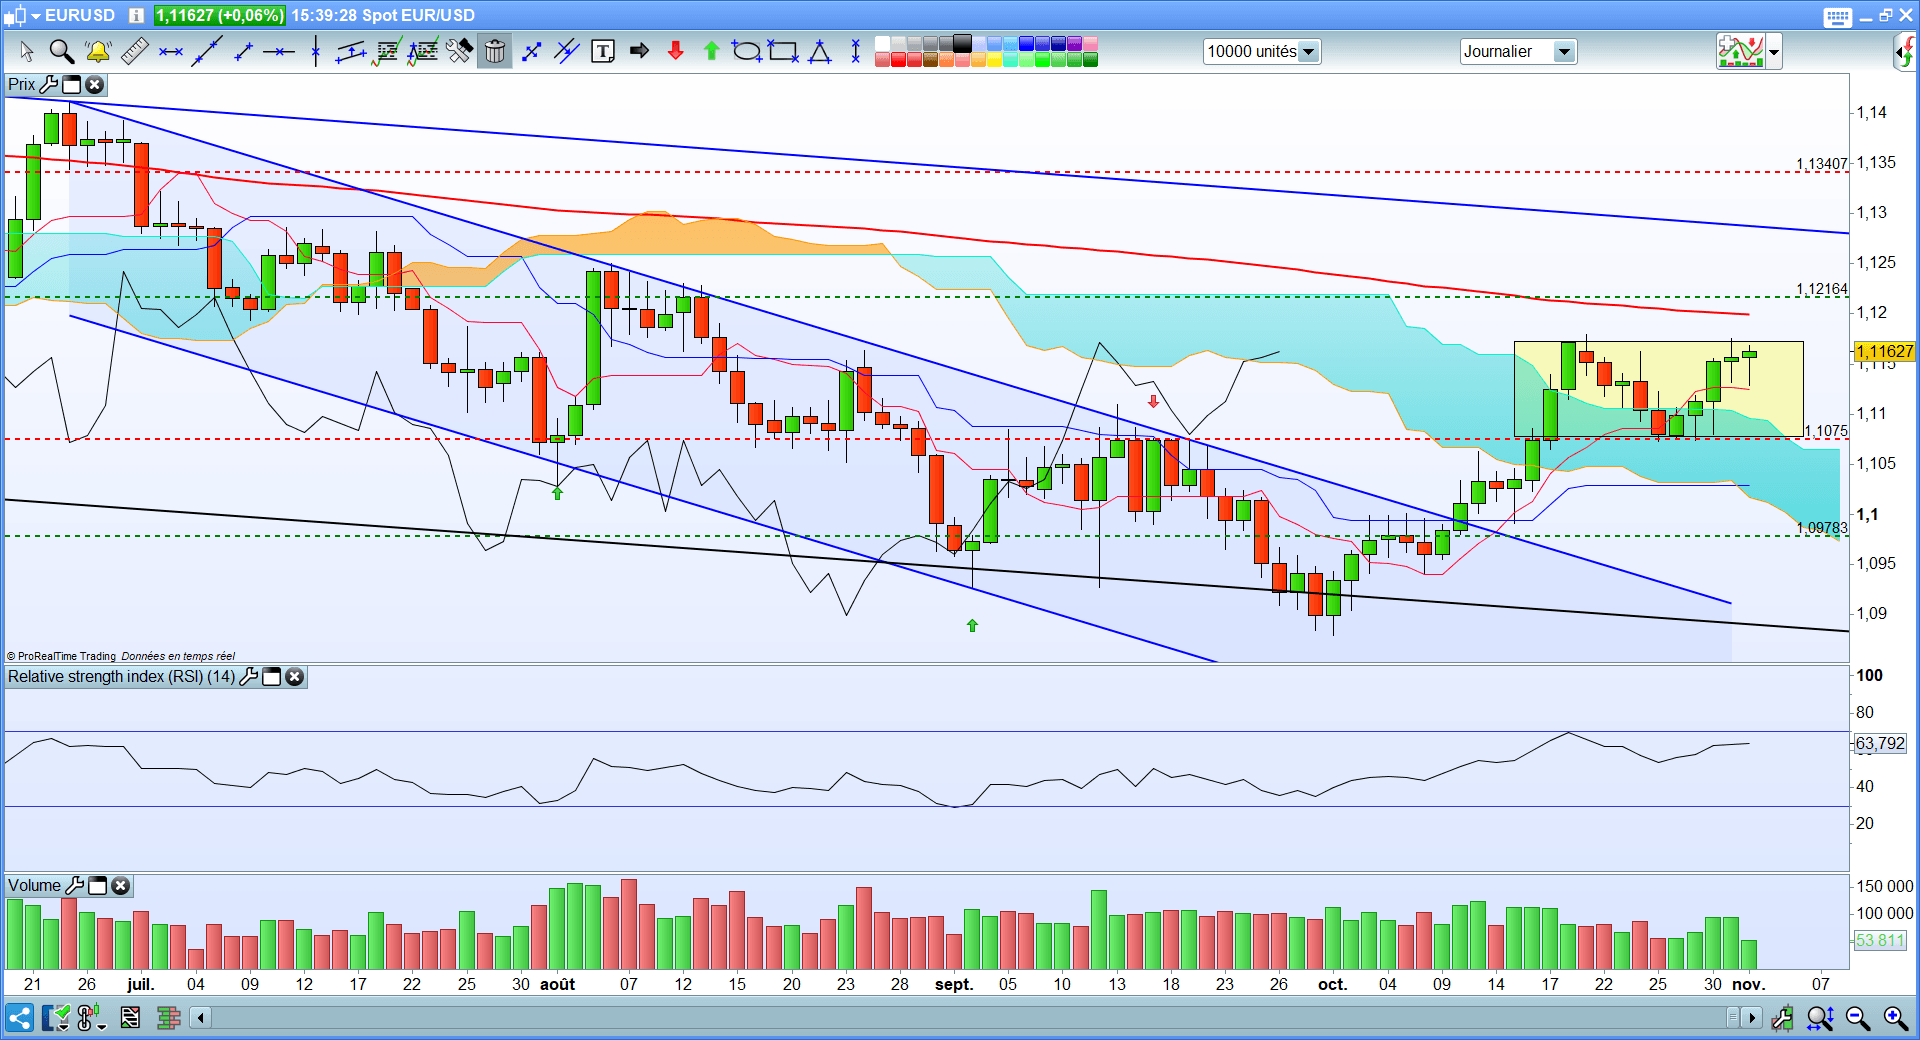Maximize the Prix panel
This screenshot has height=1040, width=1920.
pos(72,85)
